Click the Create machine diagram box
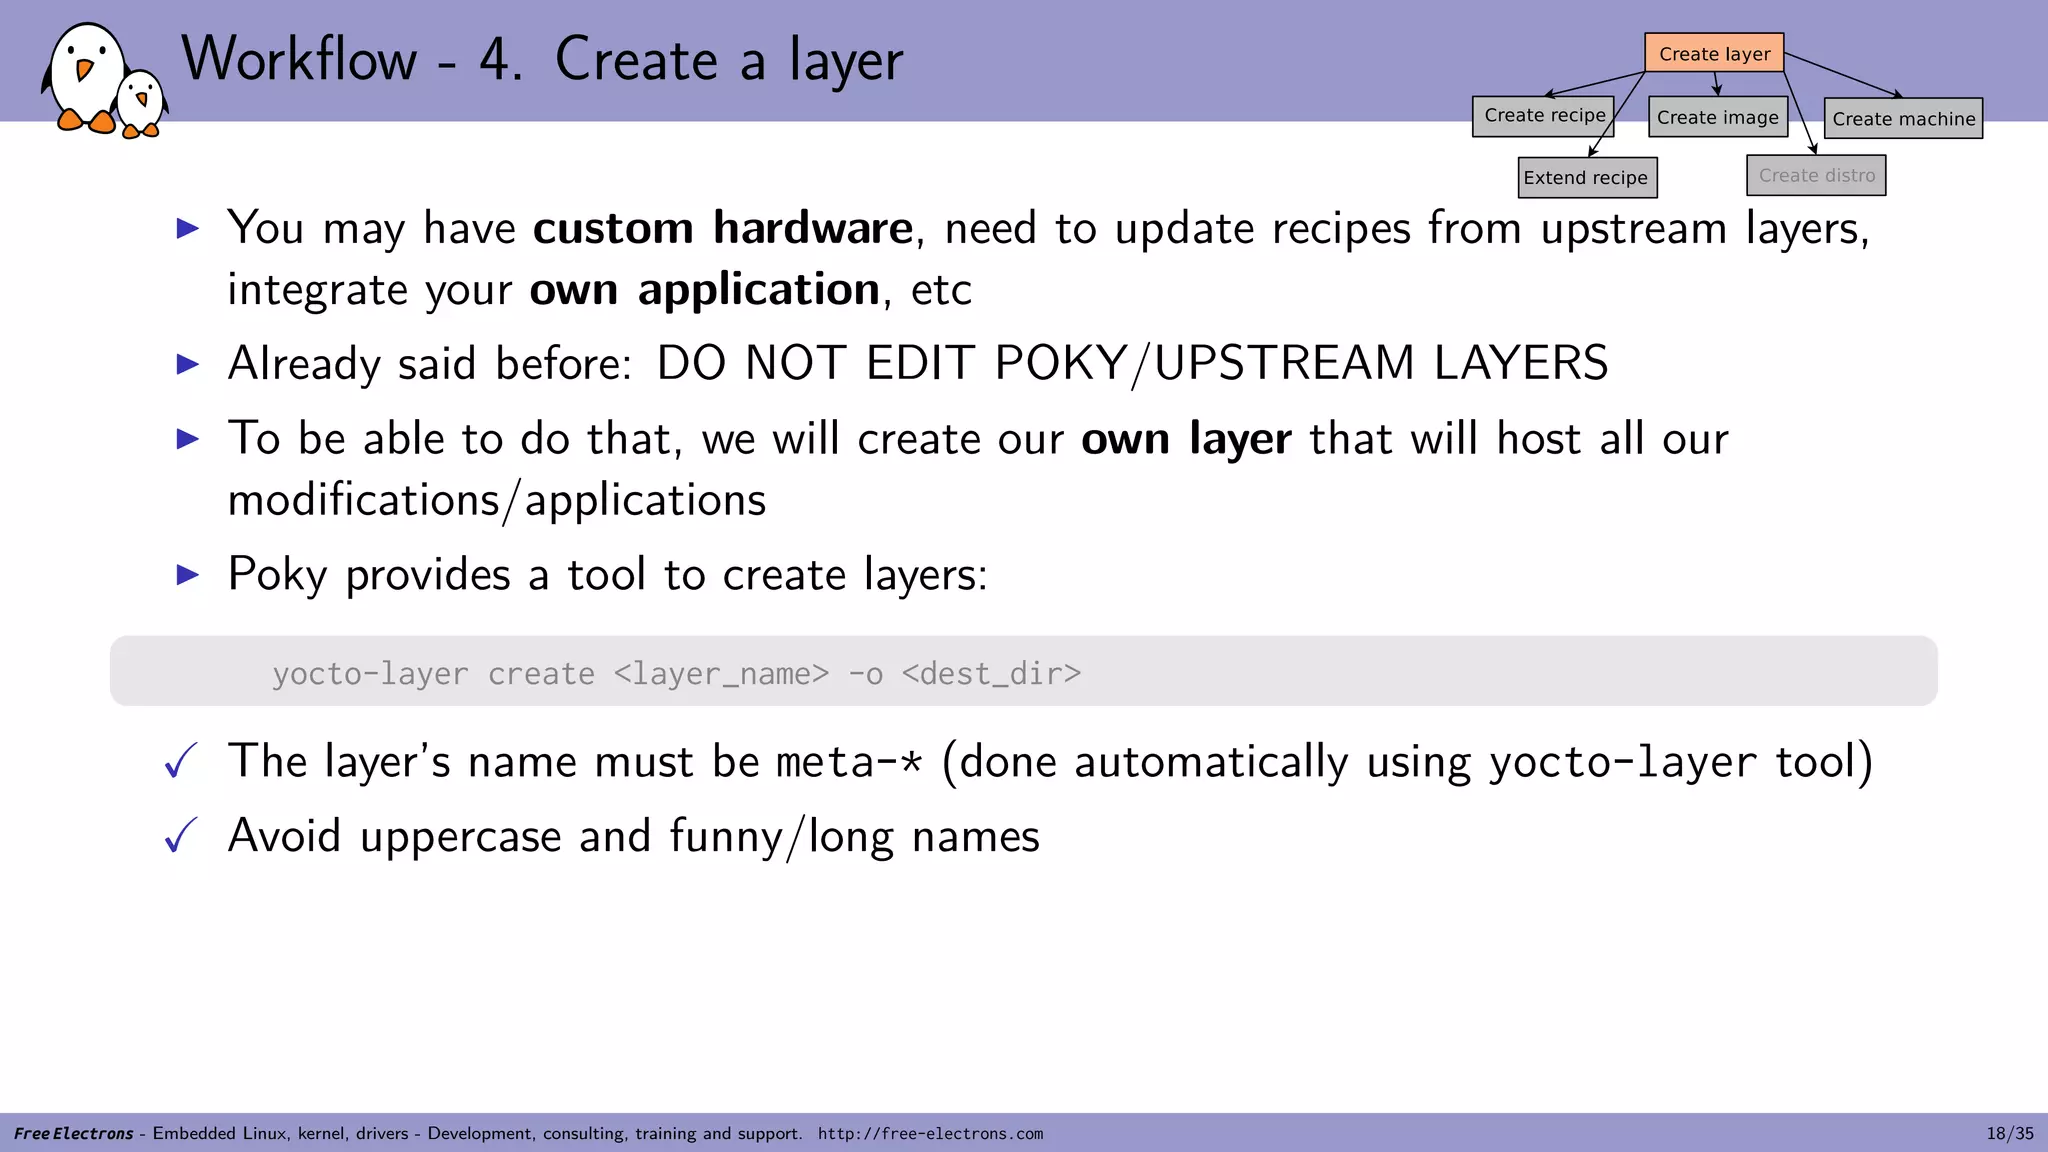The image size is (2048, 1152). pos(1903,118)
